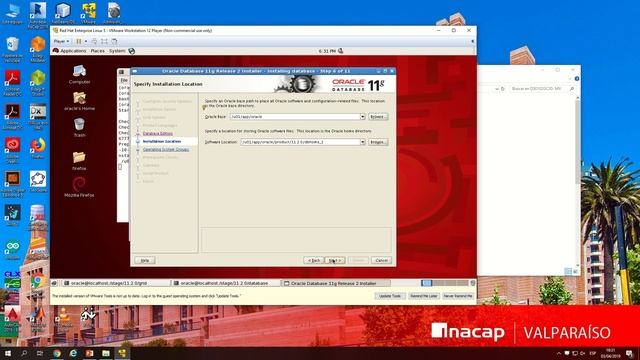Viewport: 640px width, 360px height.
Task: Open Firefox shortcut on Windows desktop
Action: [38, 148]
